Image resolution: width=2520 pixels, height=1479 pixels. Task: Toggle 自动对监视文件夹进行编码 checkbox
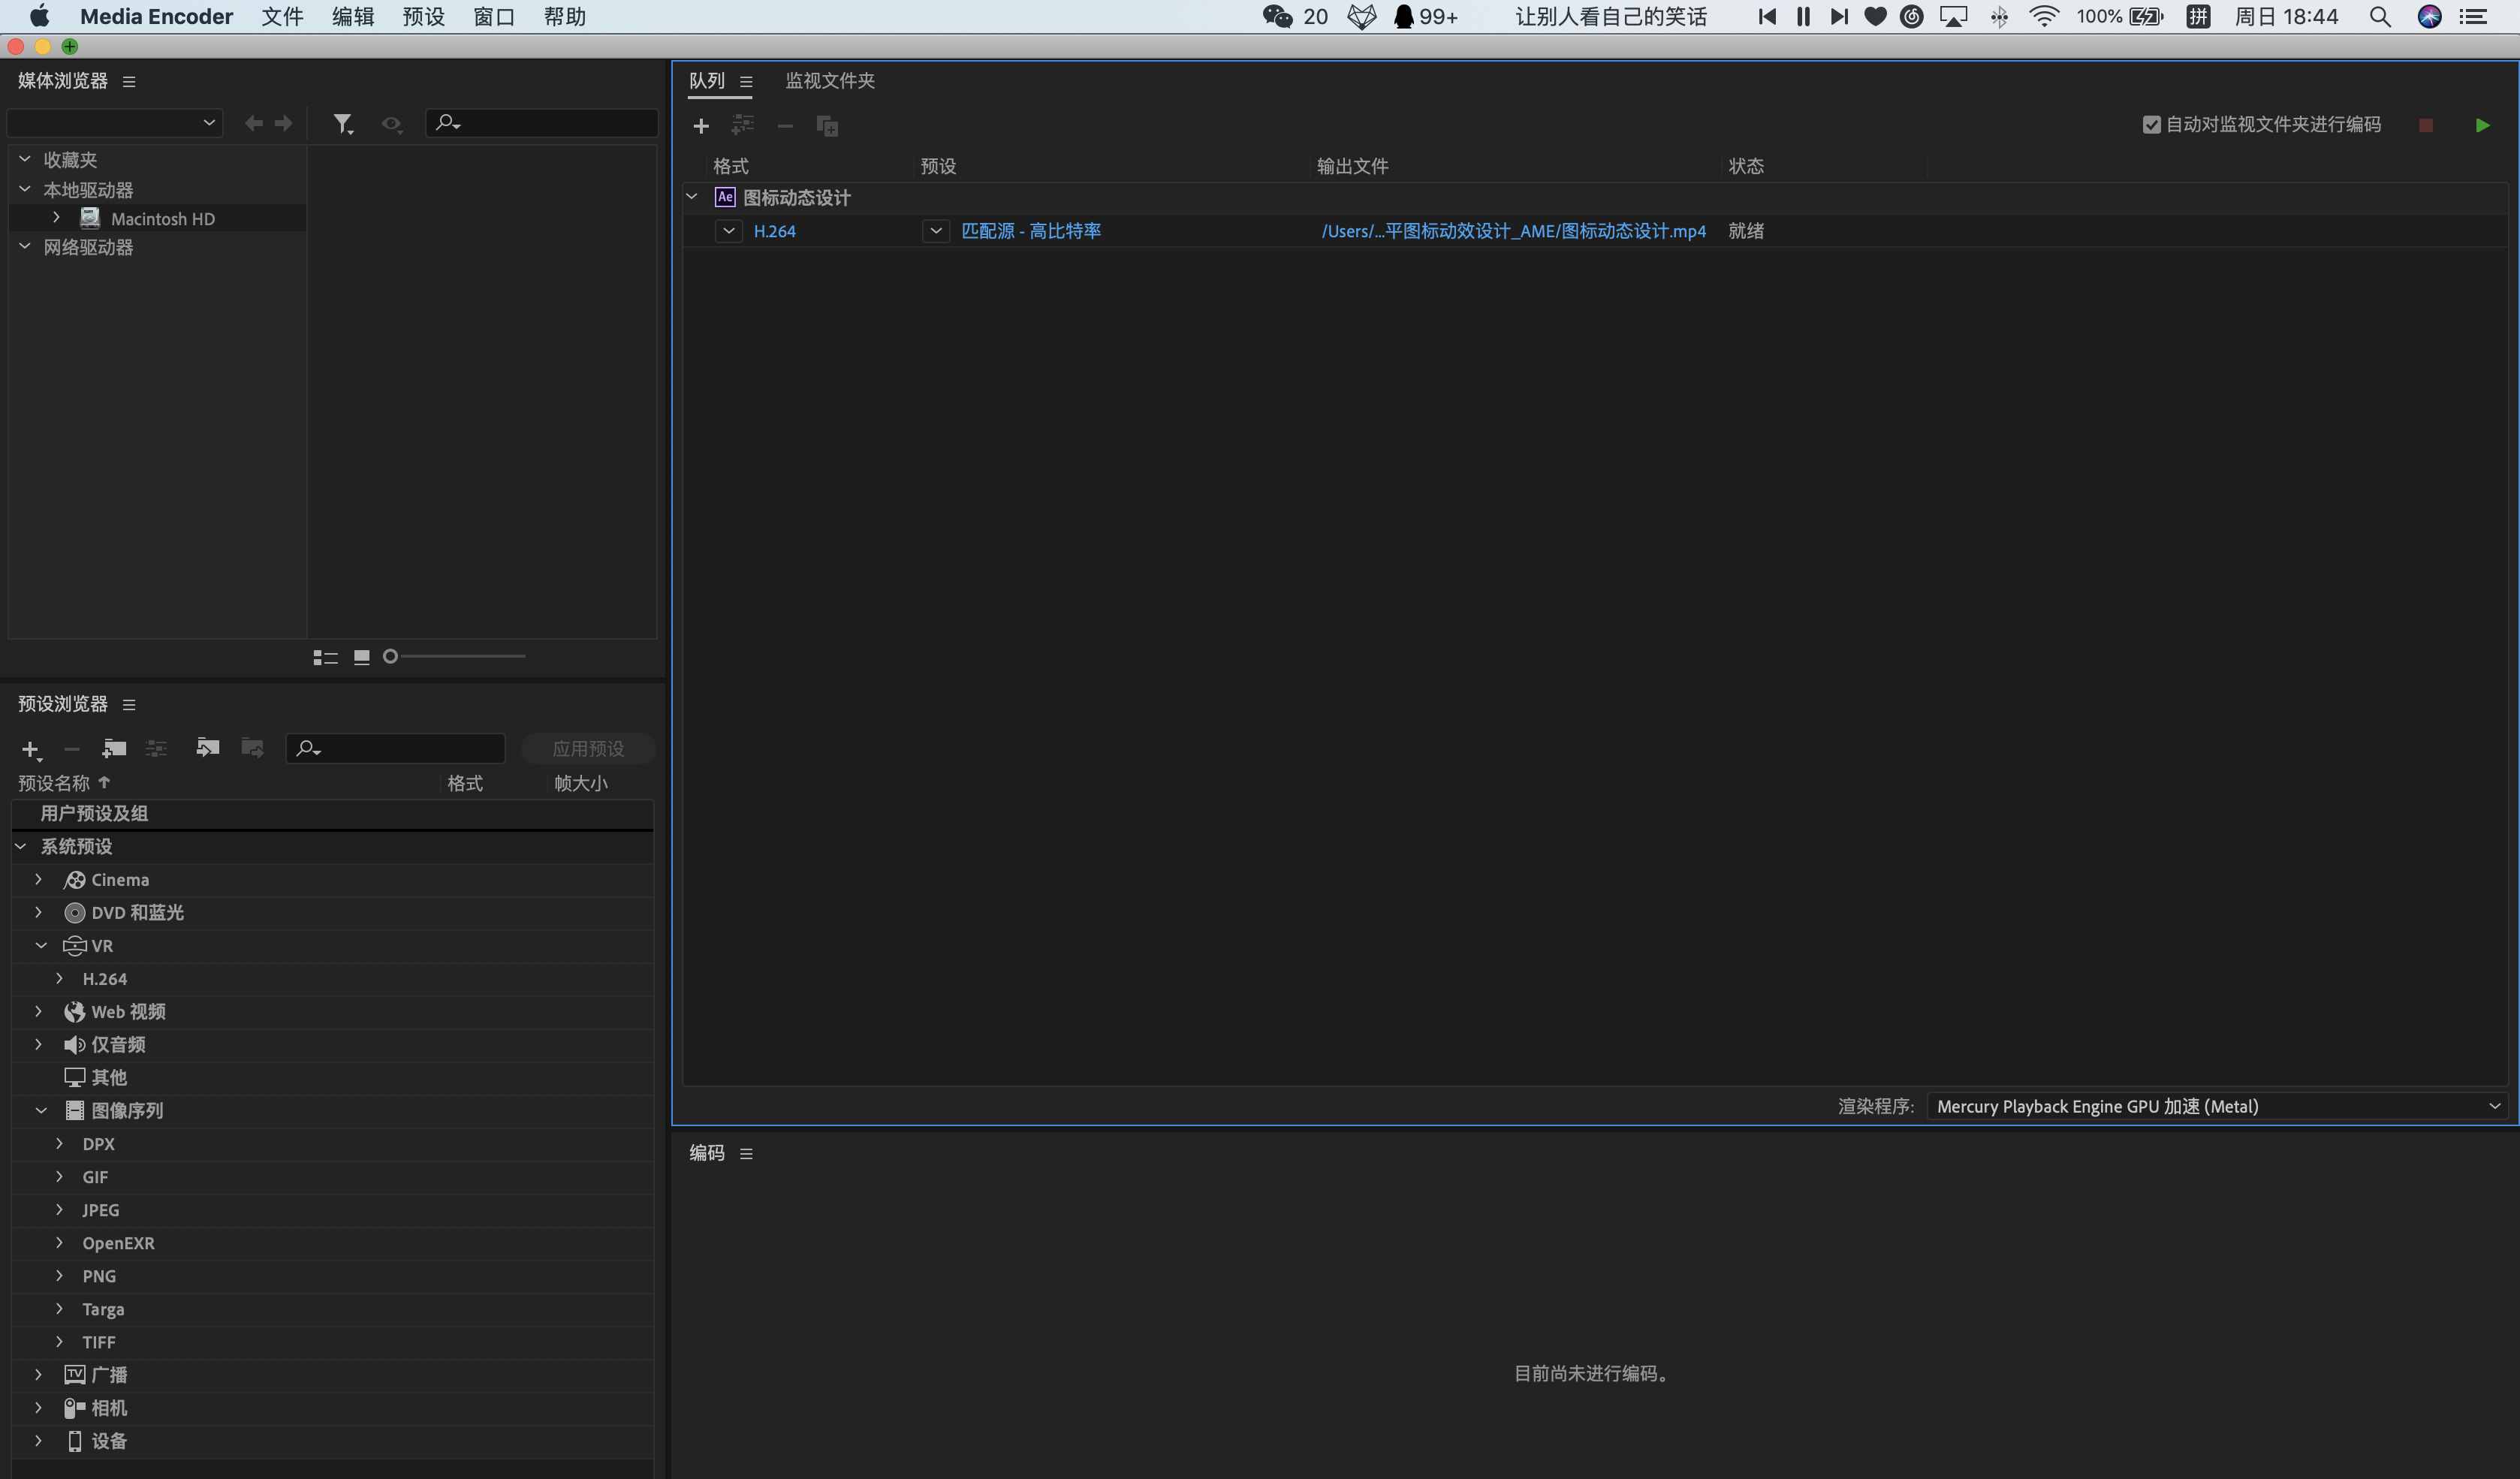pos(2152,125)
